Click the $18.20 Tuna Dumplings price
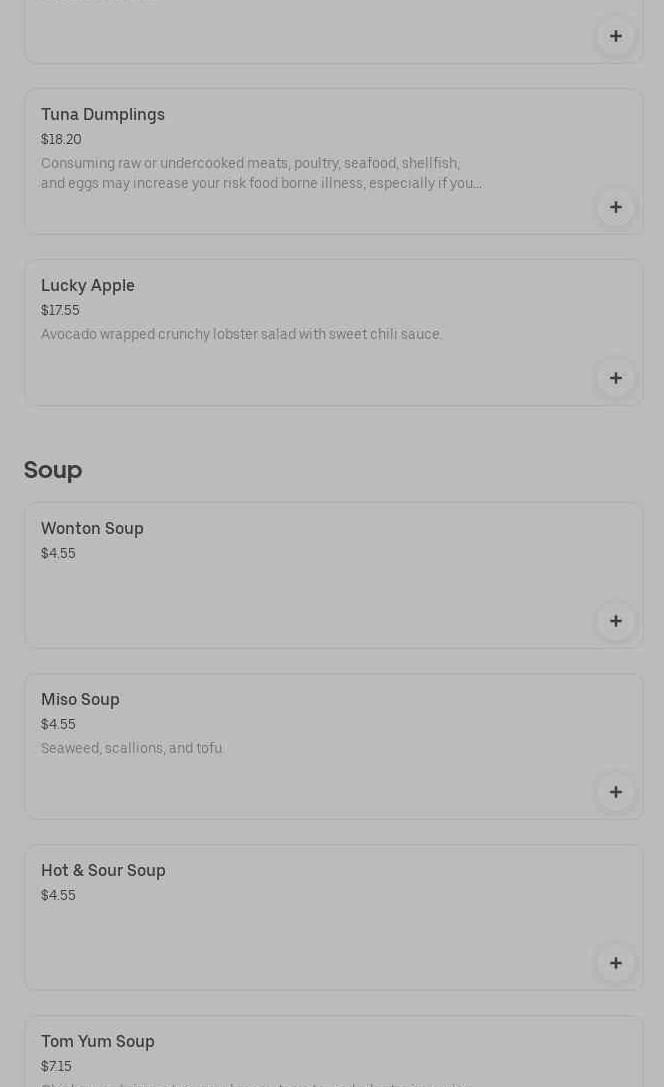The height and width of the screenshot is (1087, 664). [61, 140]
